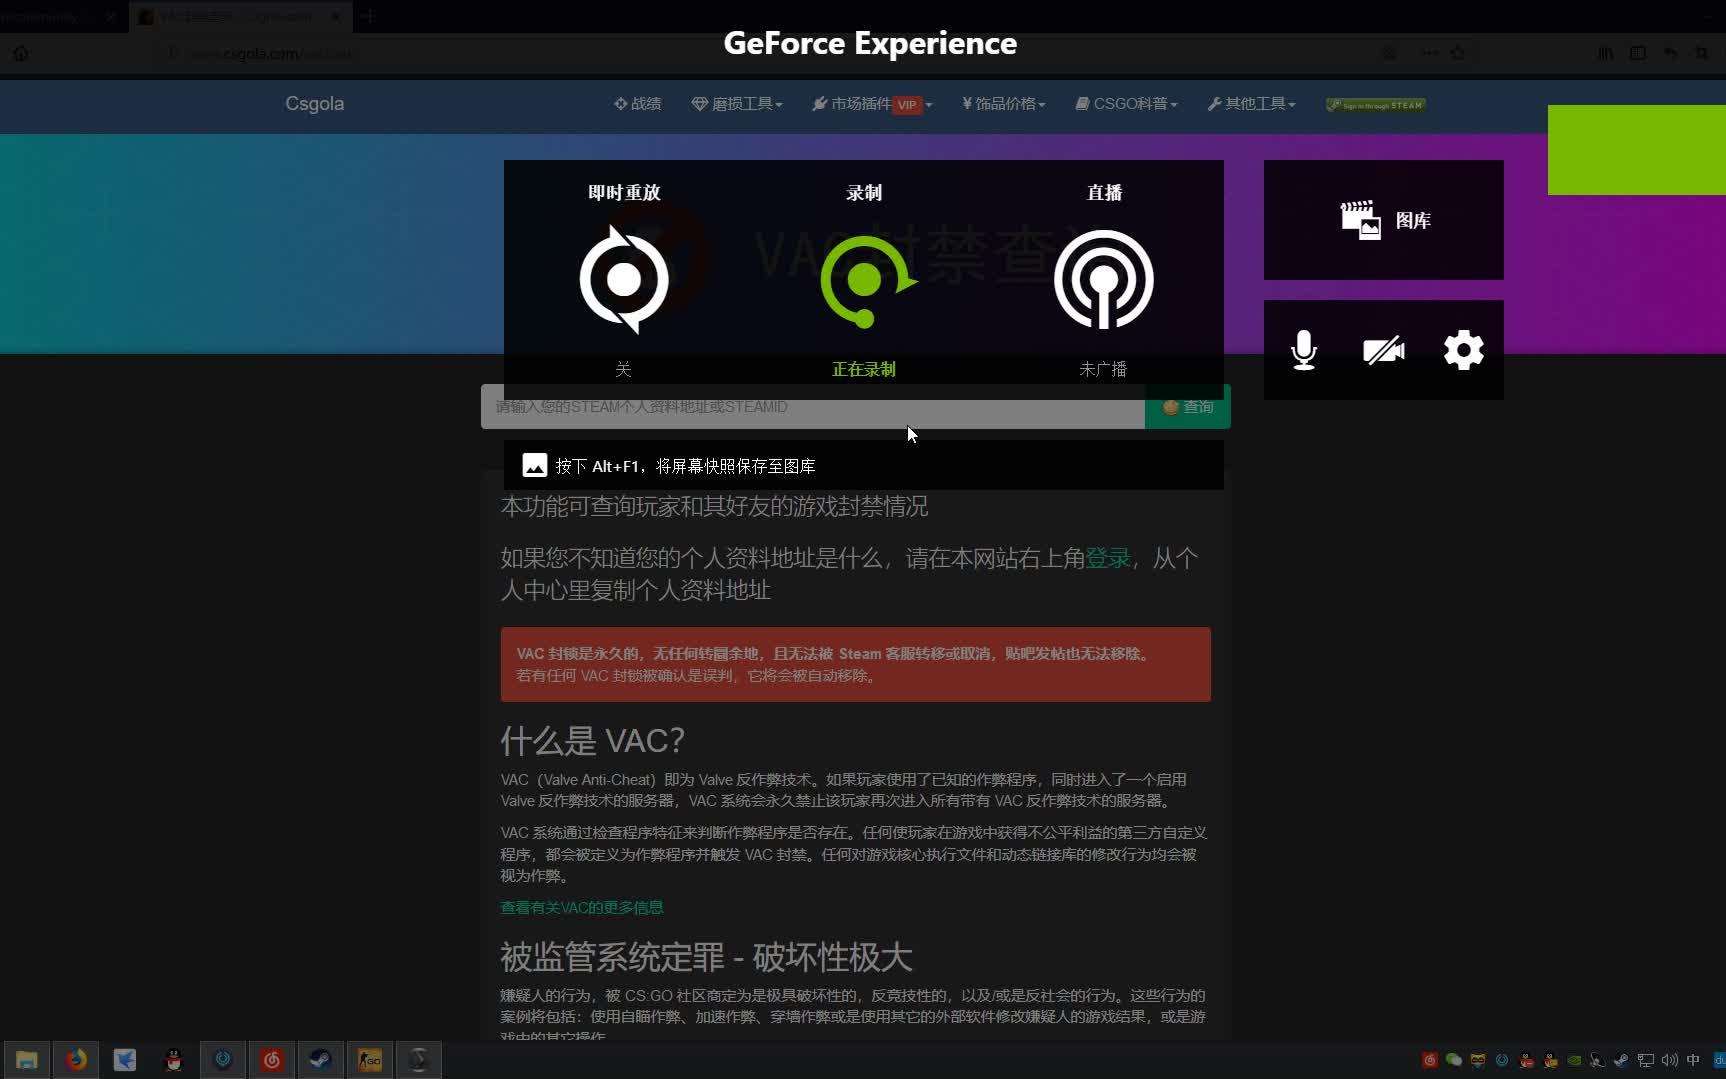Open the blue circular app on taskbar
Screen dimensions: 1726x1079
coord(223,1060)
